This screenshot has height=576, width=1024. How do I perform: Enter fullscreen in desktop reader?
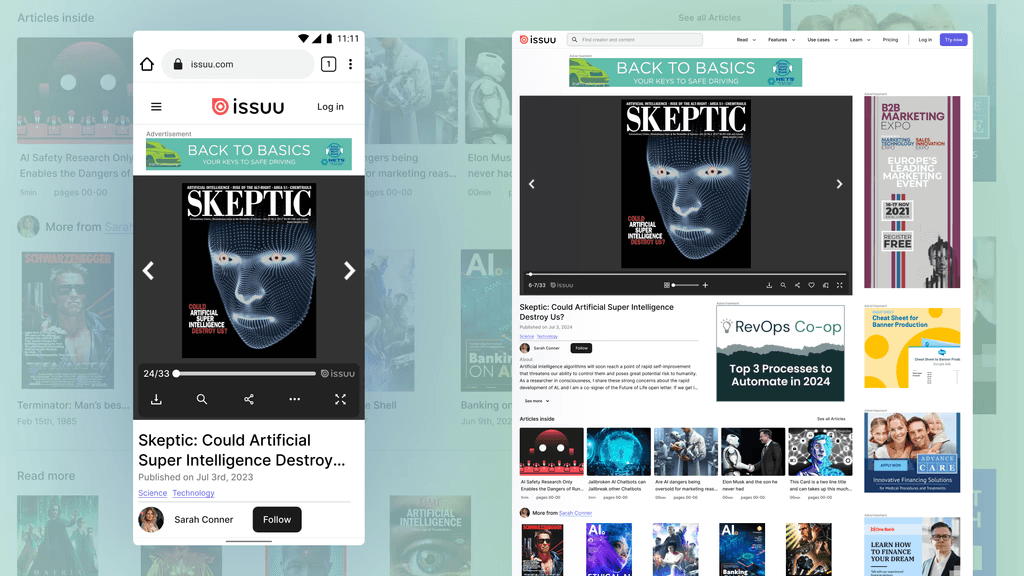click(x=840, y=285)
